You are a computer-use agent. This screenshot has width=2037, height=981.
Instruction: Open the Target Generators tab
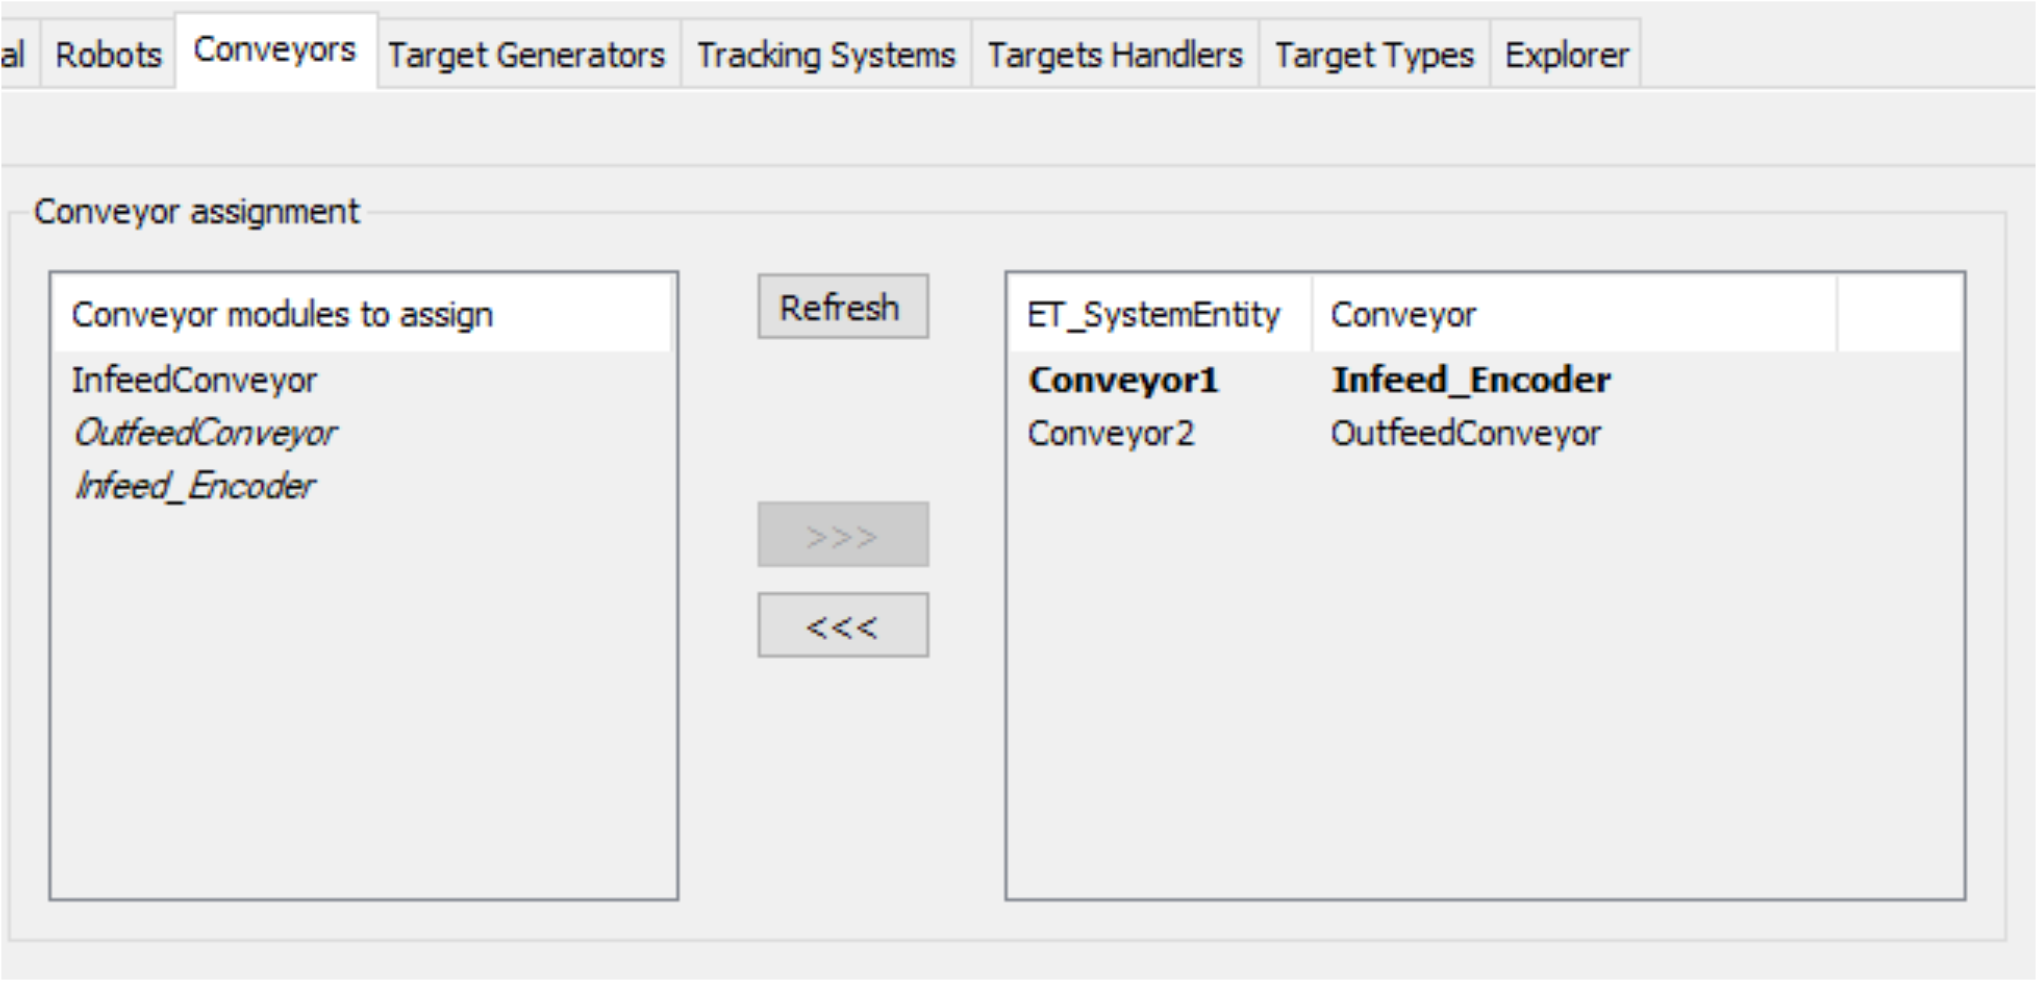527,55
